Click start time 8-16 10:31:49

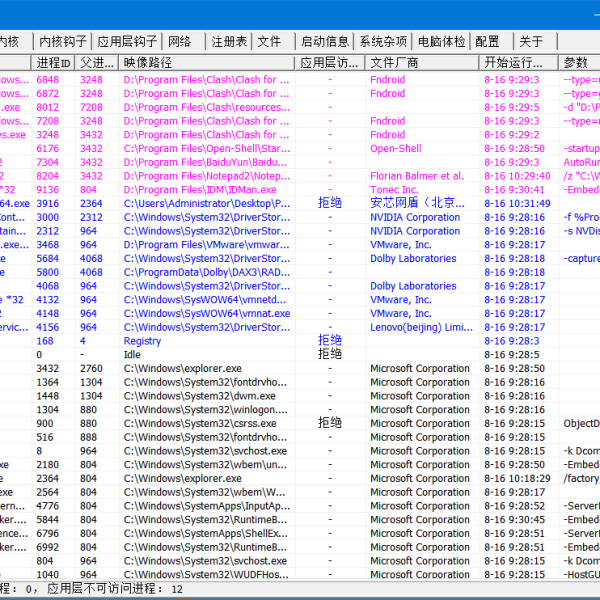517,204
